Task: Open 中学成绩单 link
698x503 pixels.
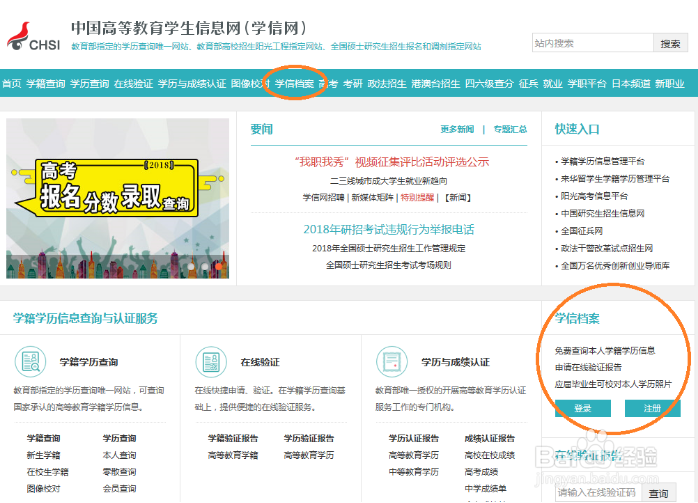Action: pos(486,488)
